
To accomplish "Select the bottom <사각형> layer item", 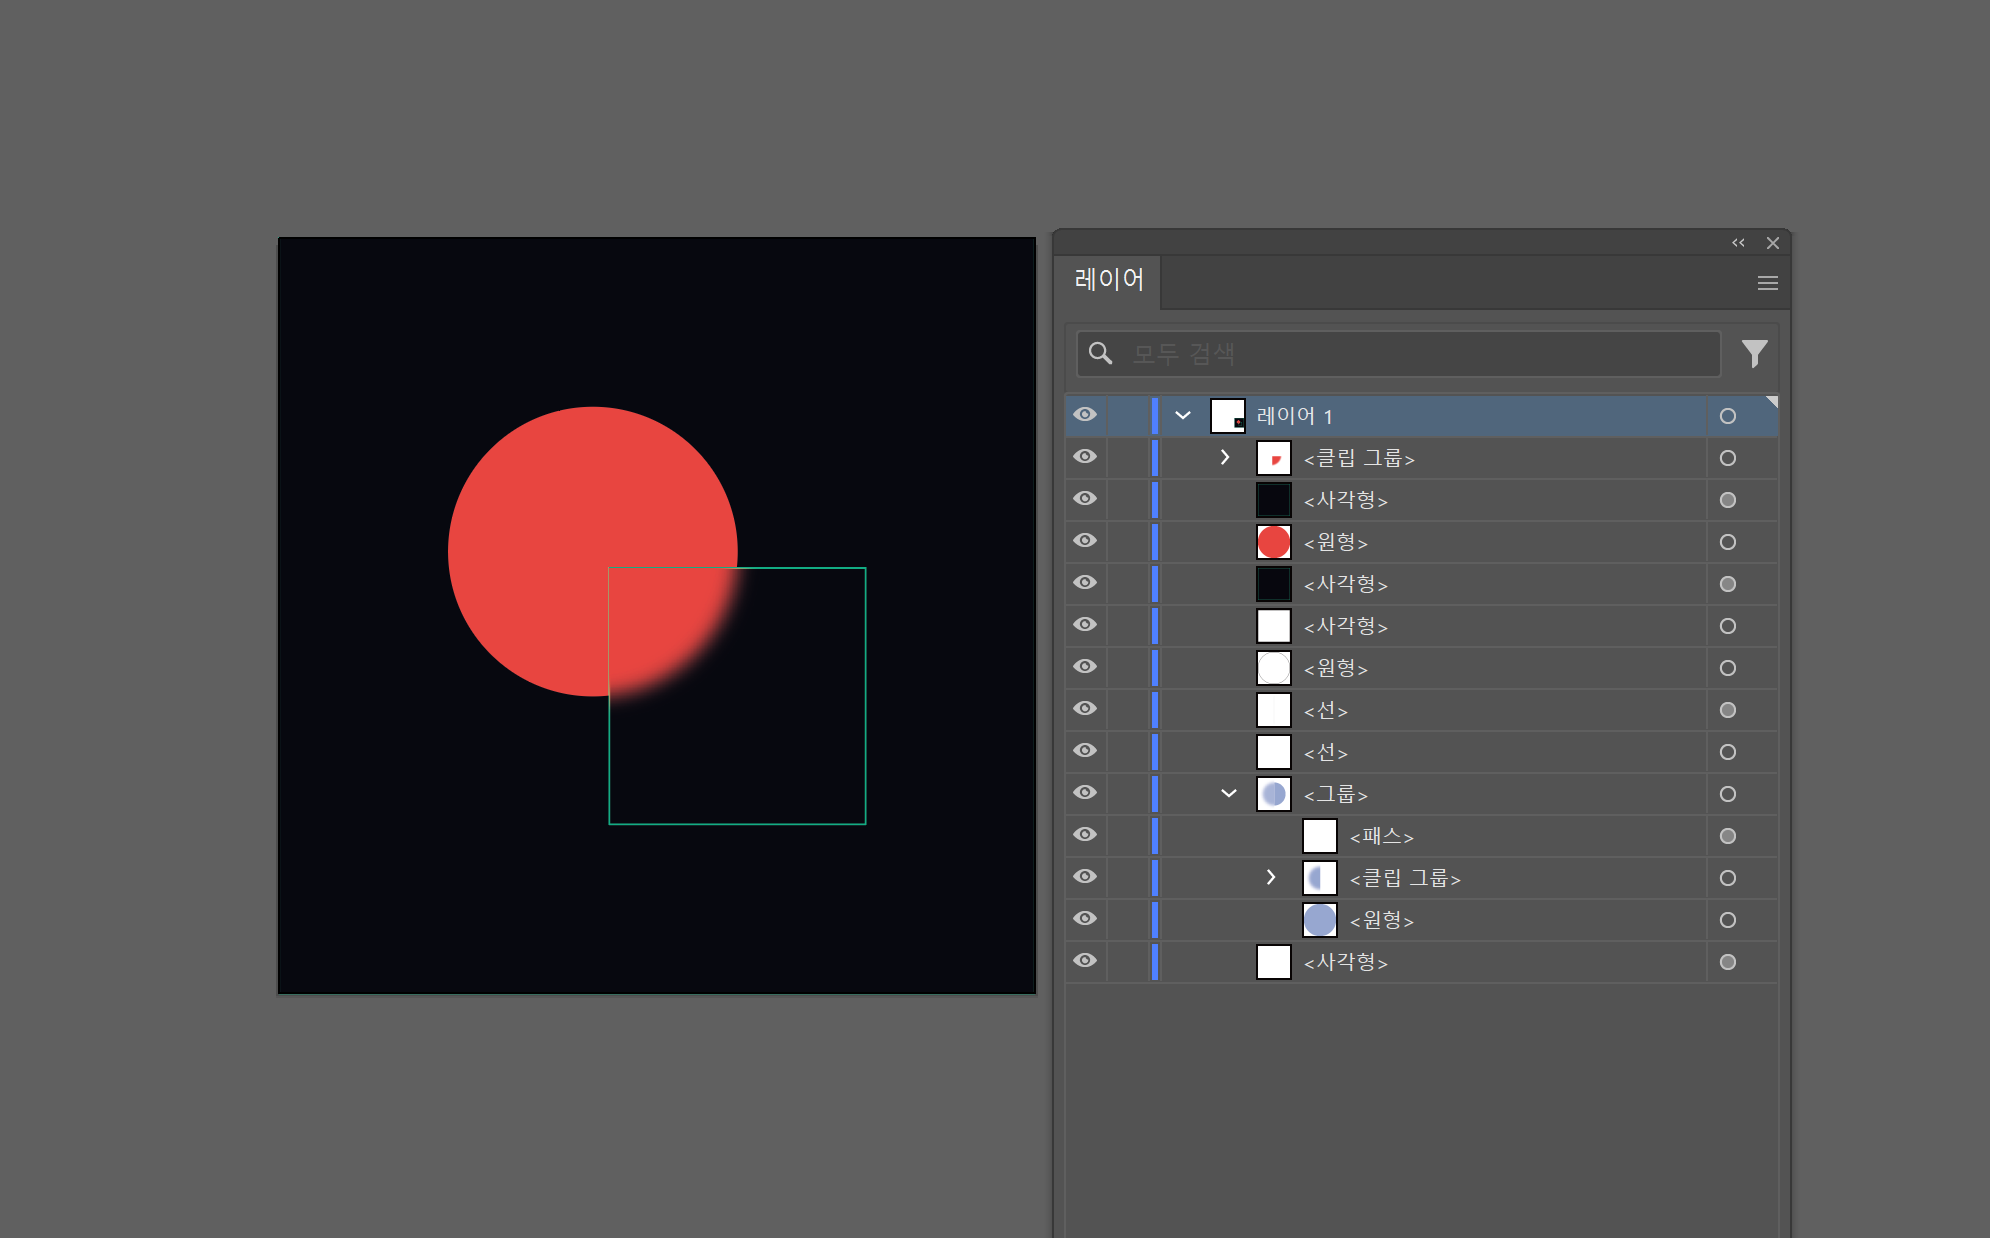I will tap(1345, 962).
